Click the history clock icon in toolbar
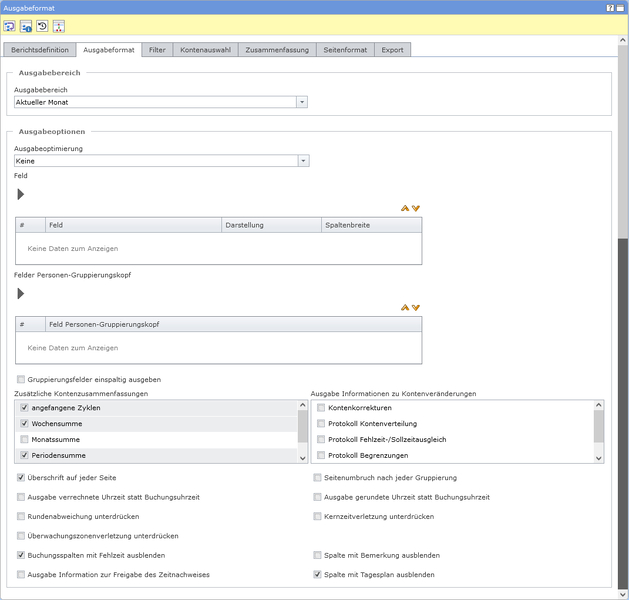Image resolution: width=629 pixels, height=600 pixels. point(42,25)
